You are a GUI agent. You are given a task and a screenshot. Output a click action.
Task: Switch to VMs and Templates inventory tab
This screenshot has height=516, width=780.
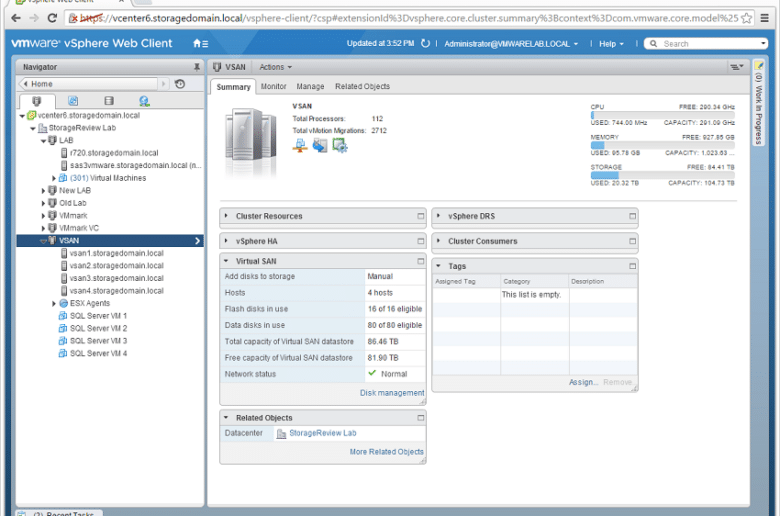pyautogui.click(x=73, y=101)
